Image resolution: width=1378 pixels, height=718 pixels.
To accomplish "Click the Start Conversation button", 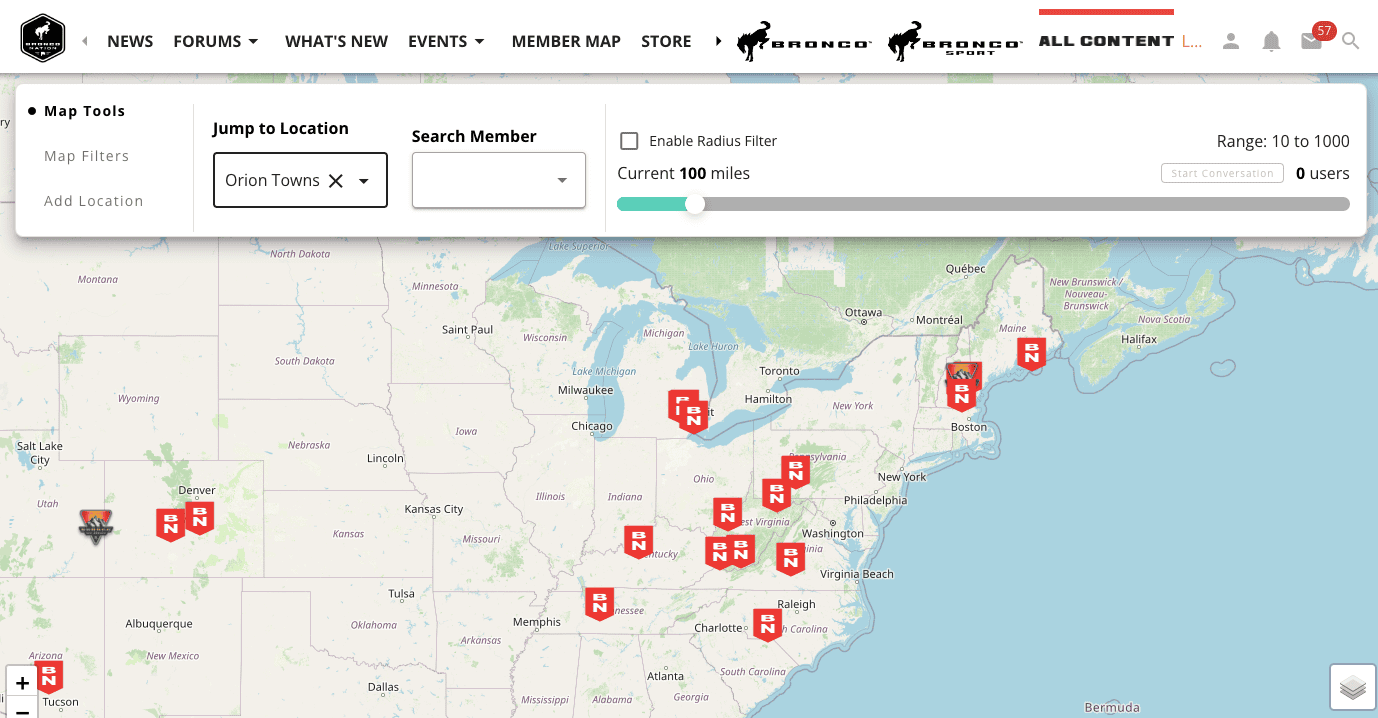I will click(x=1222, y=173).
